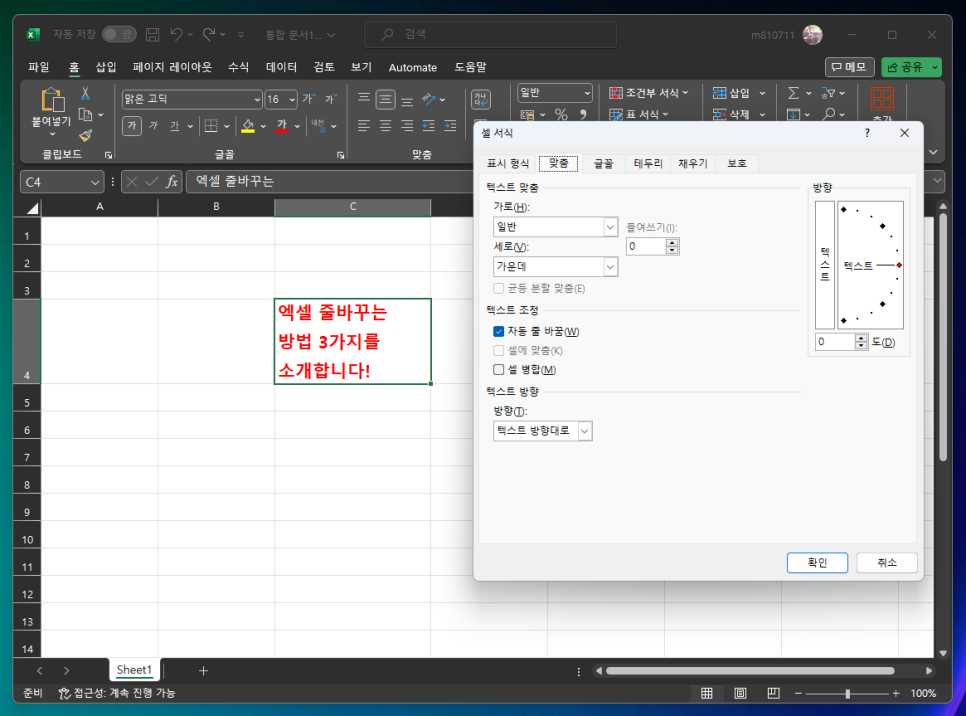Open the 삽입 Insert ribbon tab
Image resolution: width=966 pixels, height=716 pixels.
click(106, 67)
